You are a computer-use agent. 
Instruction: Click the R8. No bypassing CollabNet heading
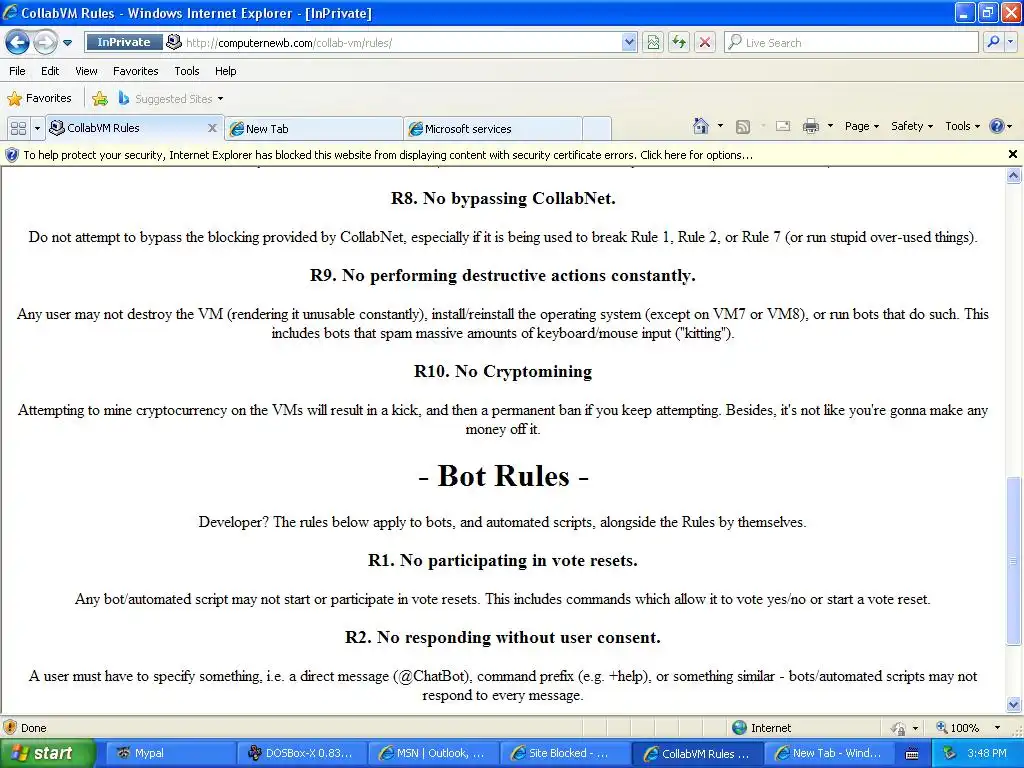click(503, 199)
